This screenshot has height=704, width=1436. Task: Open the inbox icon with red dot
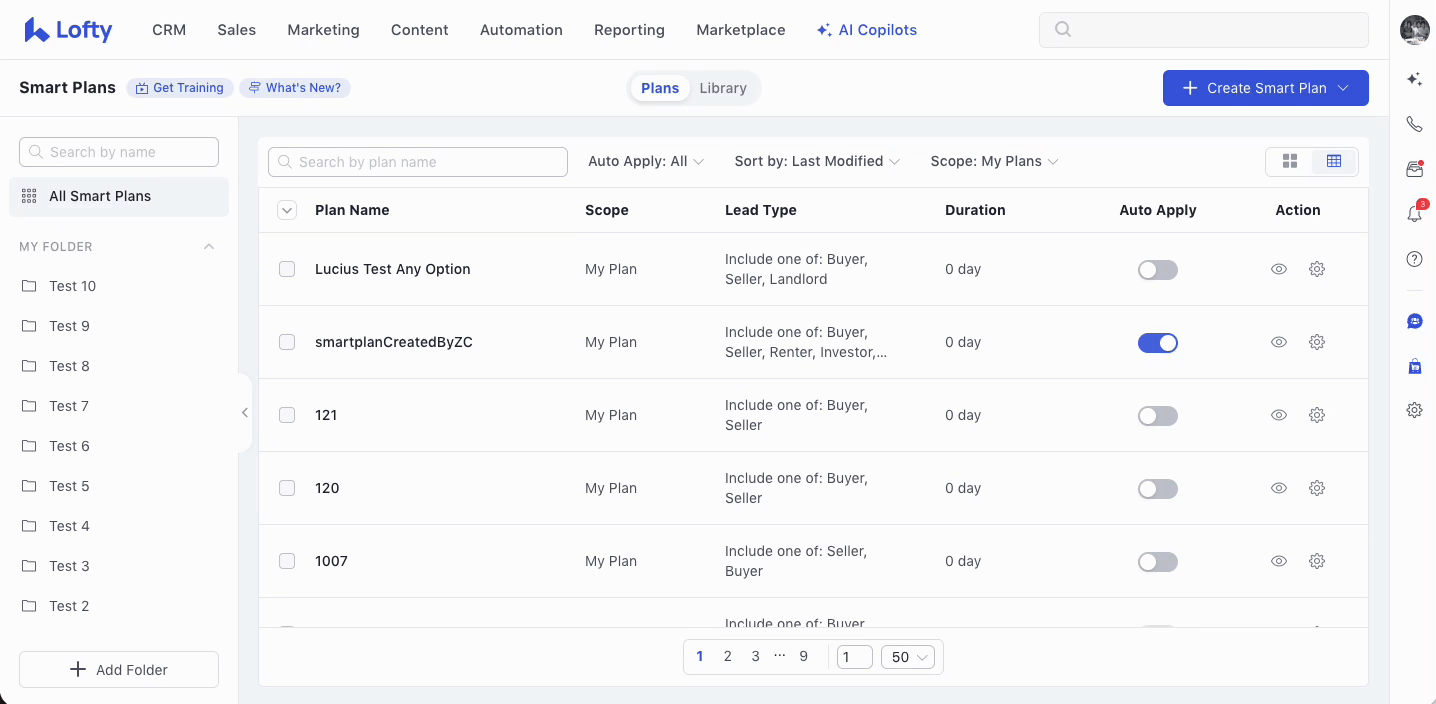[1414, 169]
